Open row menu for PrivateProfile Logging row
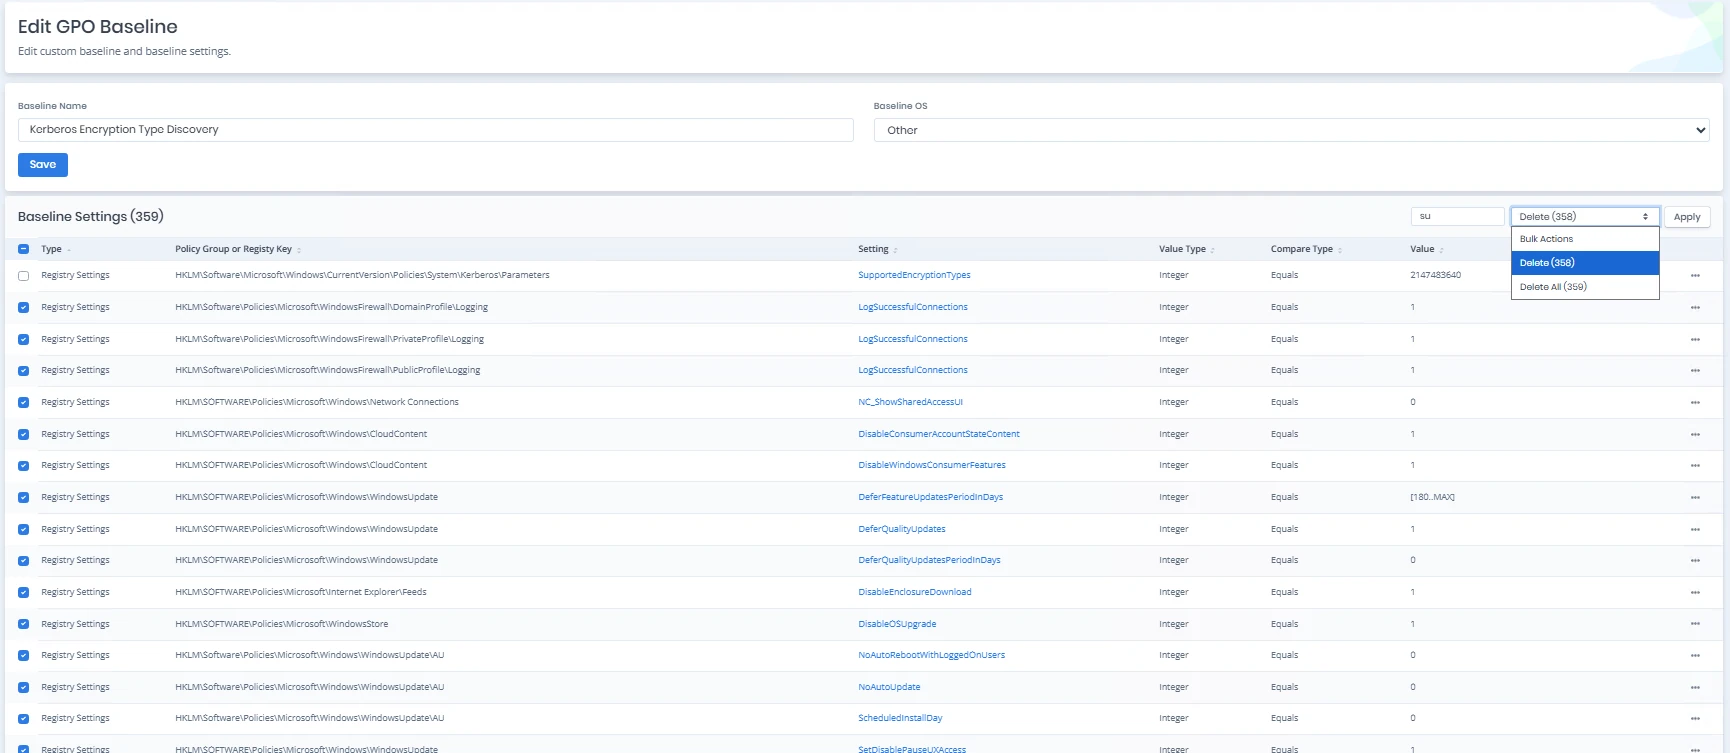Image resolution: width=1730 pixels, height=753 pixels. point(1695,339)
